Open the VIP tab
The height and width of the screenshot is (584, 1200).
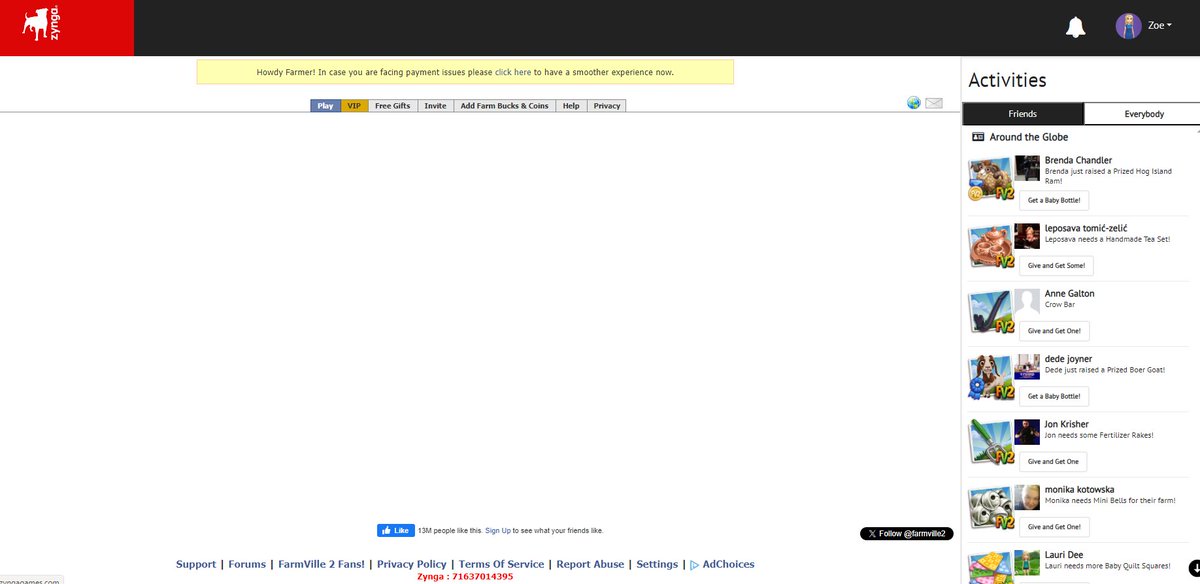pos(354,105)
